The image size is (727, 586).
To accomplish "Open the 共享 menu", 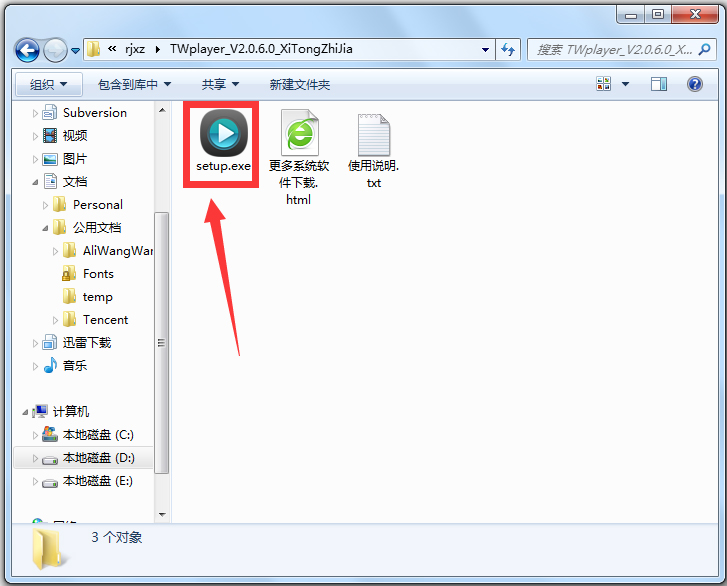I will point(220,84).
